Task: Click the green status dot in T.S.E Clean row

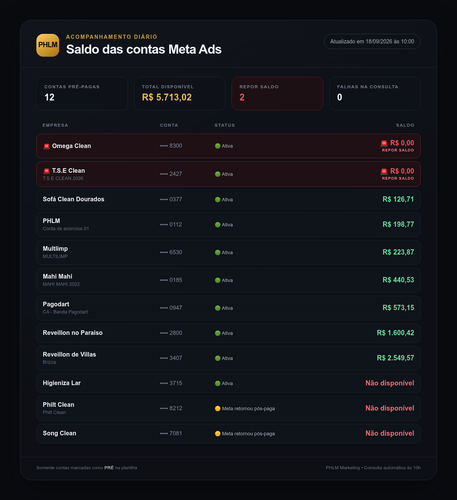Action: (218, 174)
